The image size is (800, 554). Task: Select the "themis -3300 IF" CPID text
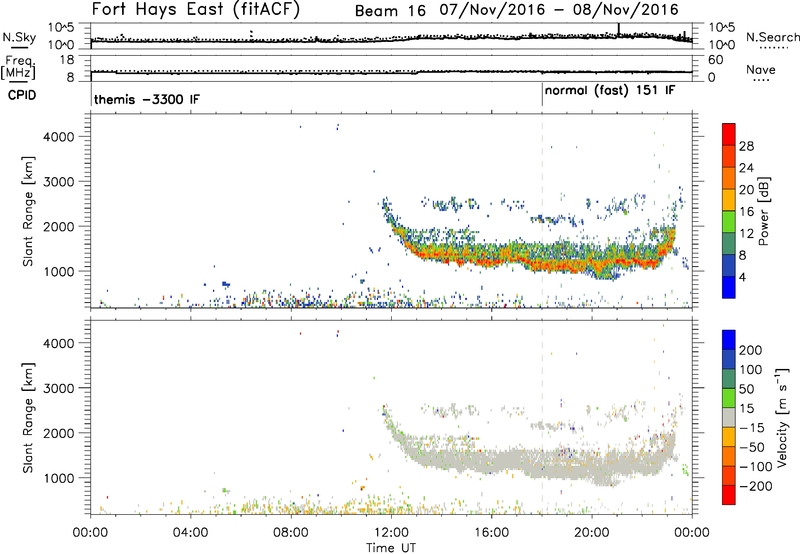(147, 99)
